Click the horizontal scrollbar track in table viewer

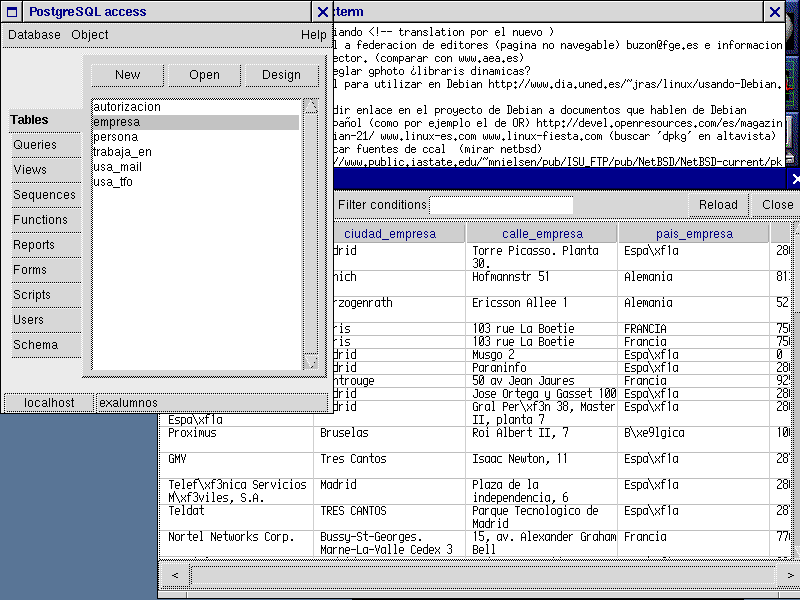pyautogui.click(x=483, y=576)
